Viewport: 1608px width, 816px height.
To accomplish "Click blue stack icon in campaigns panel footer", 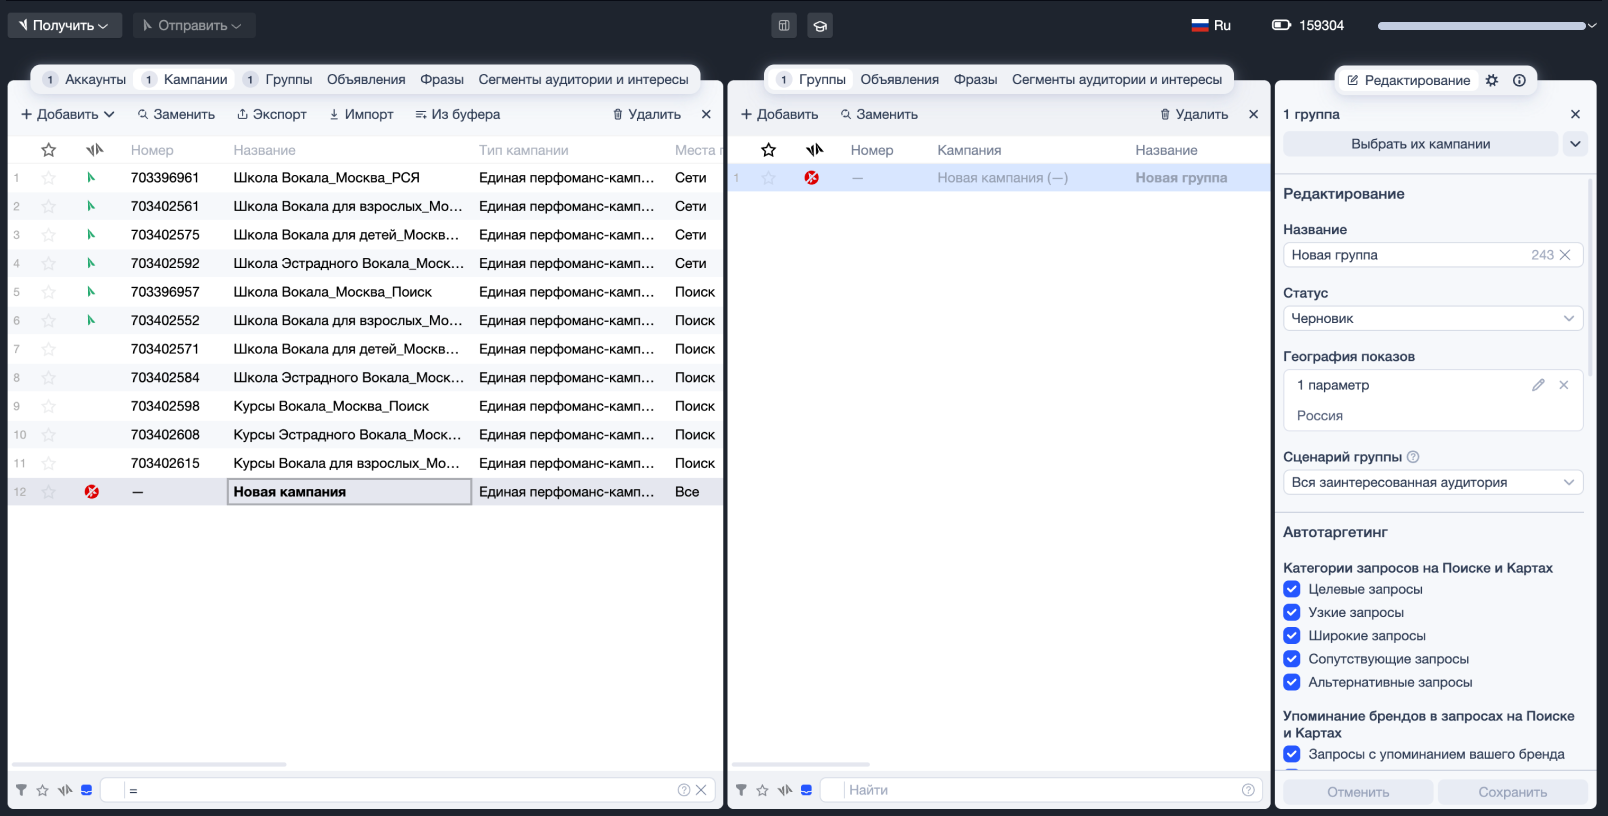I will click(87, 790).
